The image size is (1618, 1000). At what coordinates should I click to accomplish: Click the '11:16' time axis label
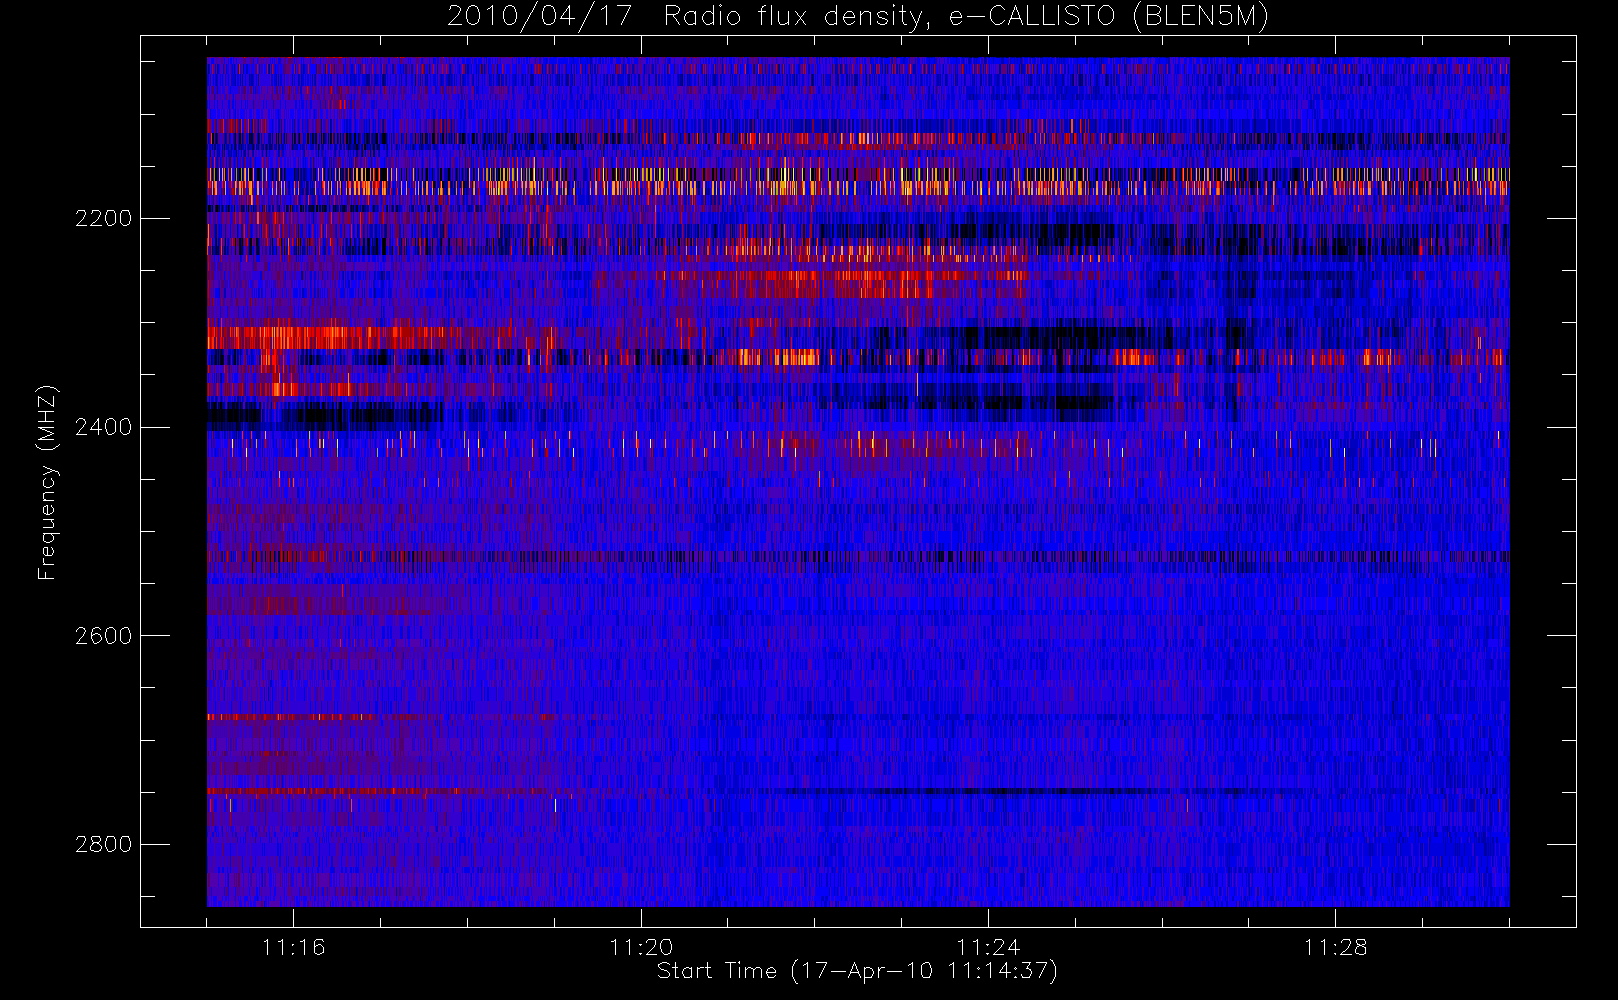pyautogui.click(x=293, y=947)
